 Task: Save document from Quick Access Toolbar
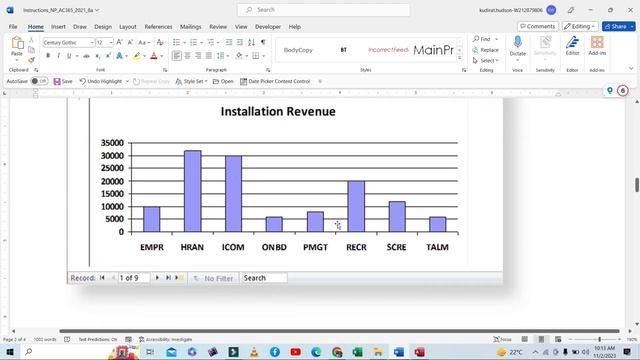63,81
